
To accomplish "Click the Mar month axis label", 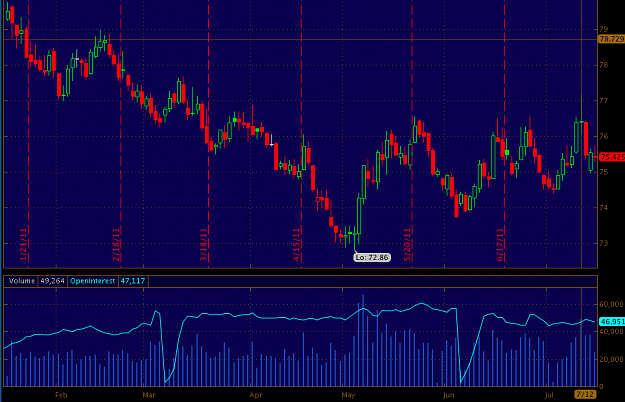I will [149, 395].
